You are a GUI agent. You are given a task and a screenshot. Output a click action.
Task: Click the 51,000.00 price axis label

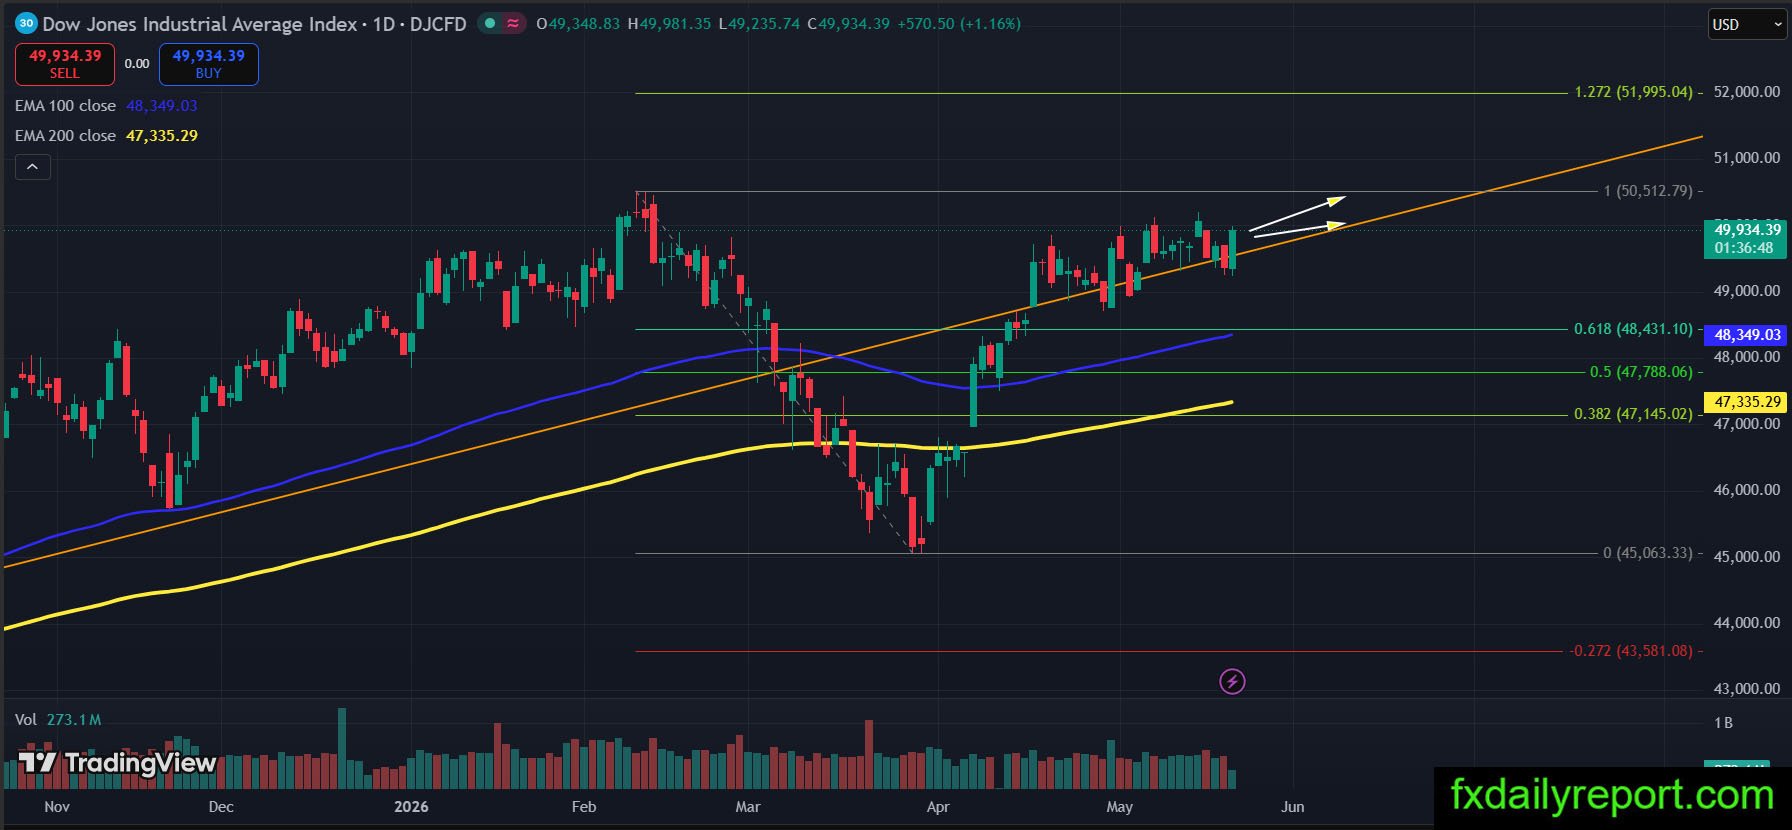(1747, 158)
